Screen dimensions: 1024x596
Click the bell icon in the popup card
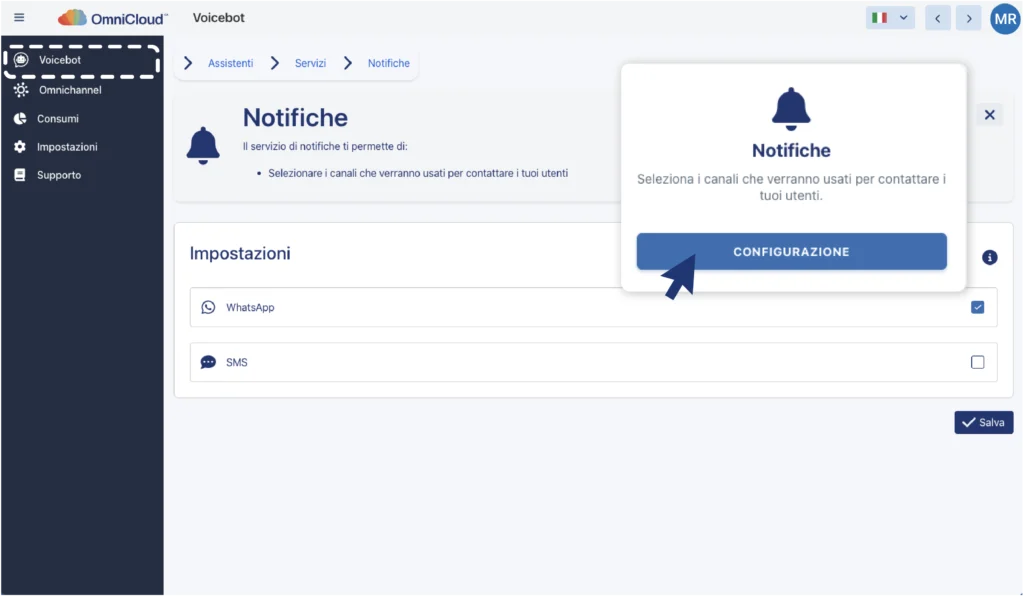point(791,107)
